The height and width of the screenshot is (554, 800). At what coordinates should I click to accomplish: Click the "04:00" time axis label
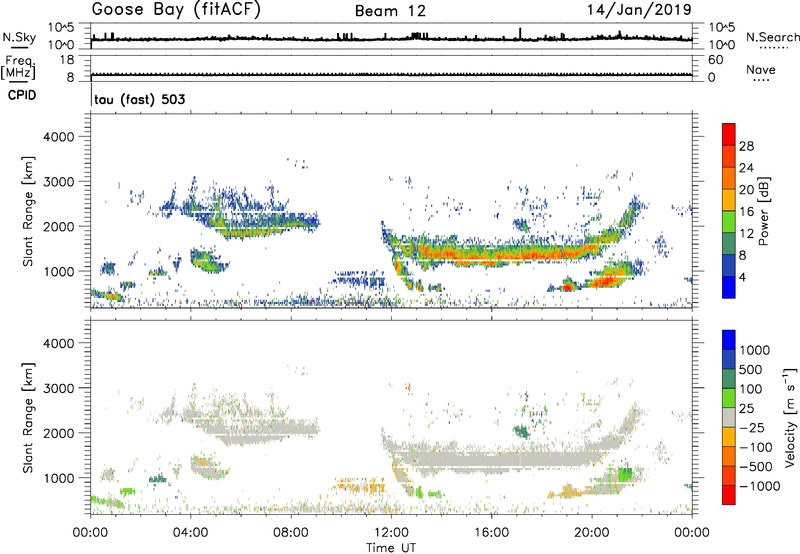click(x=190, y=533)
